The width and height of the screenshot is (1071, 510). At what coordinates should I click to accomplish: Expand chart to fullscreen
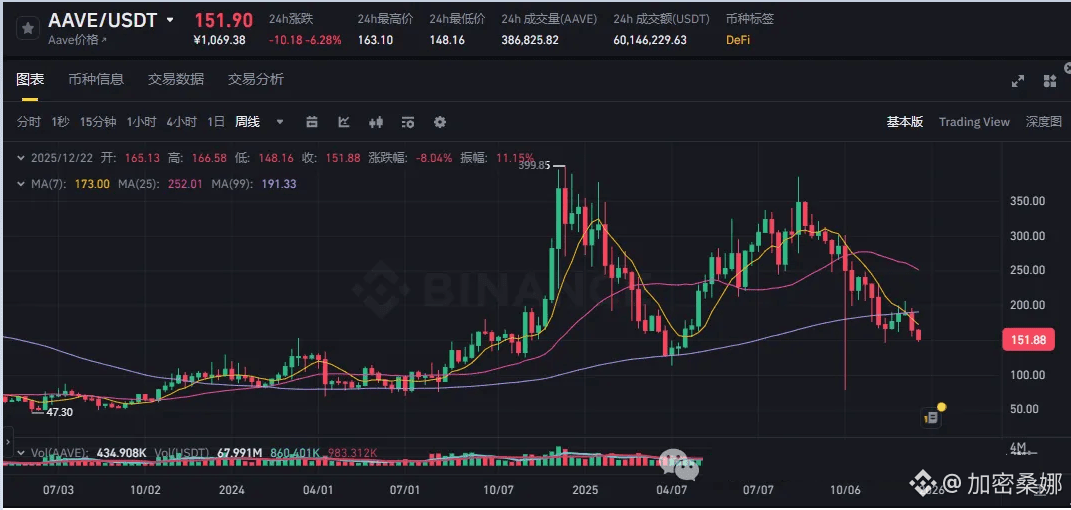click(x=1018, y=81)
